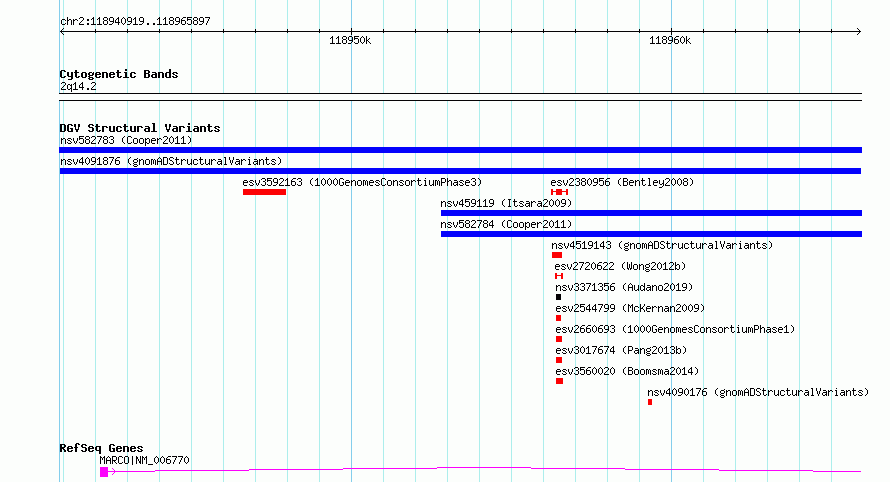Click the 2q14.2 cytogenetic band label
The width and height of the screenshot is (890, 482).
click(78, 86)
